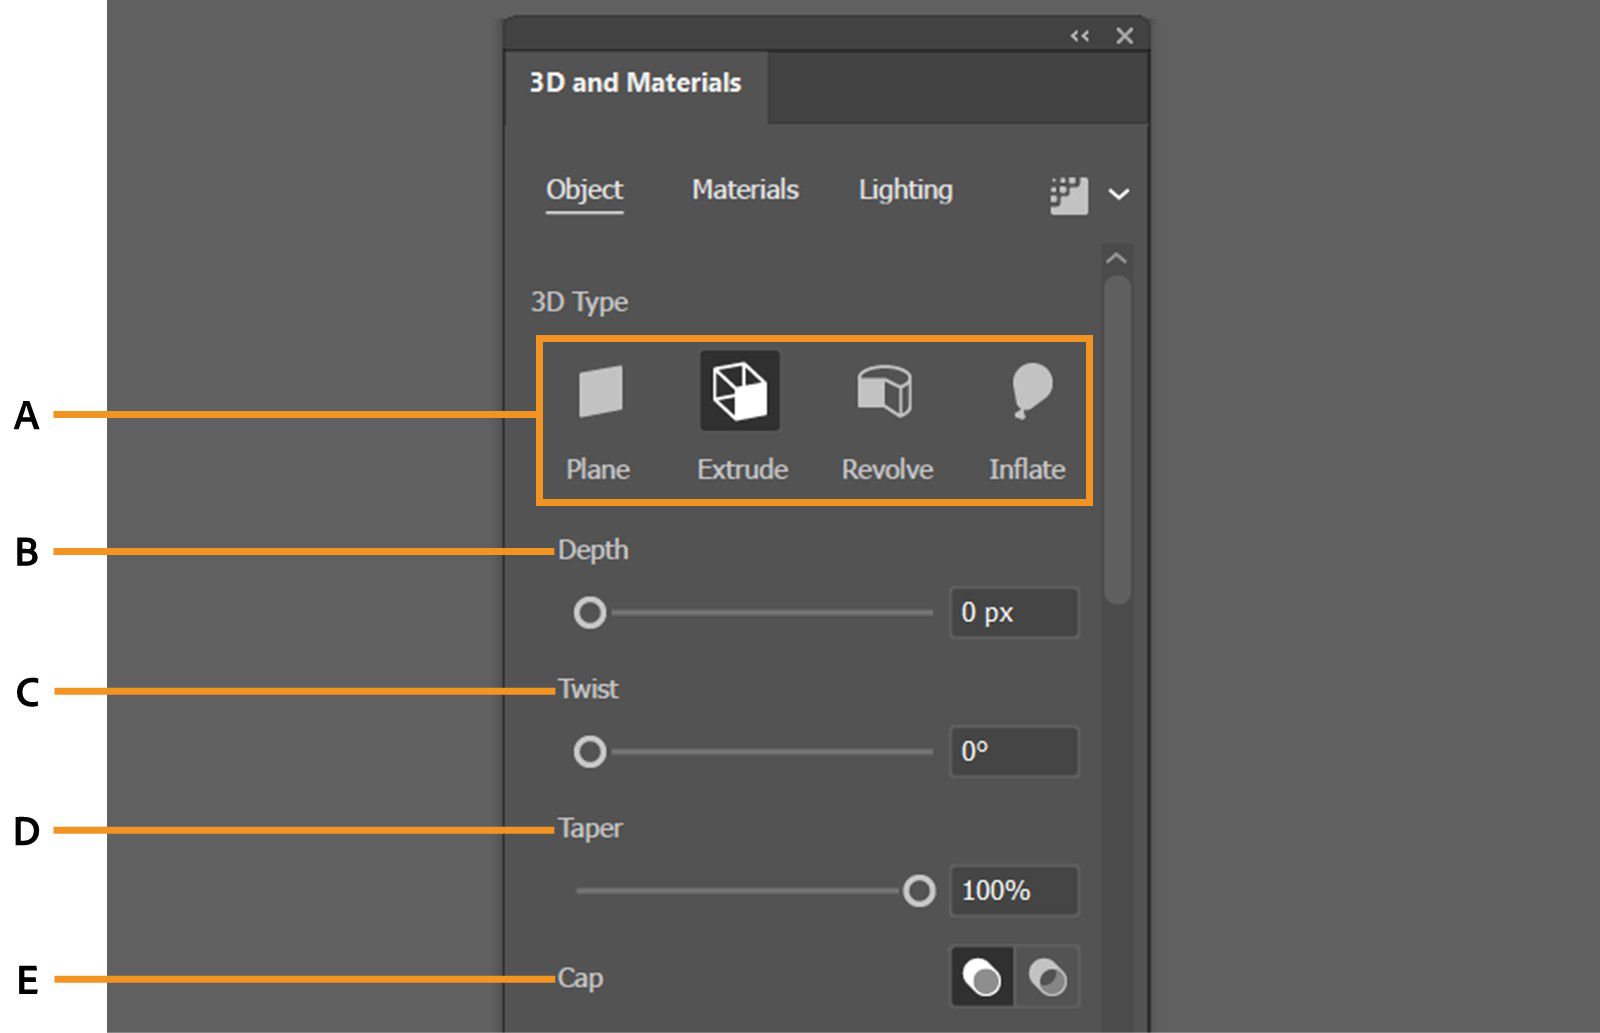Switch to the Lighting tab
Image resolution: width=1600 pixels, height=1033 pixels.
[905, 190]
